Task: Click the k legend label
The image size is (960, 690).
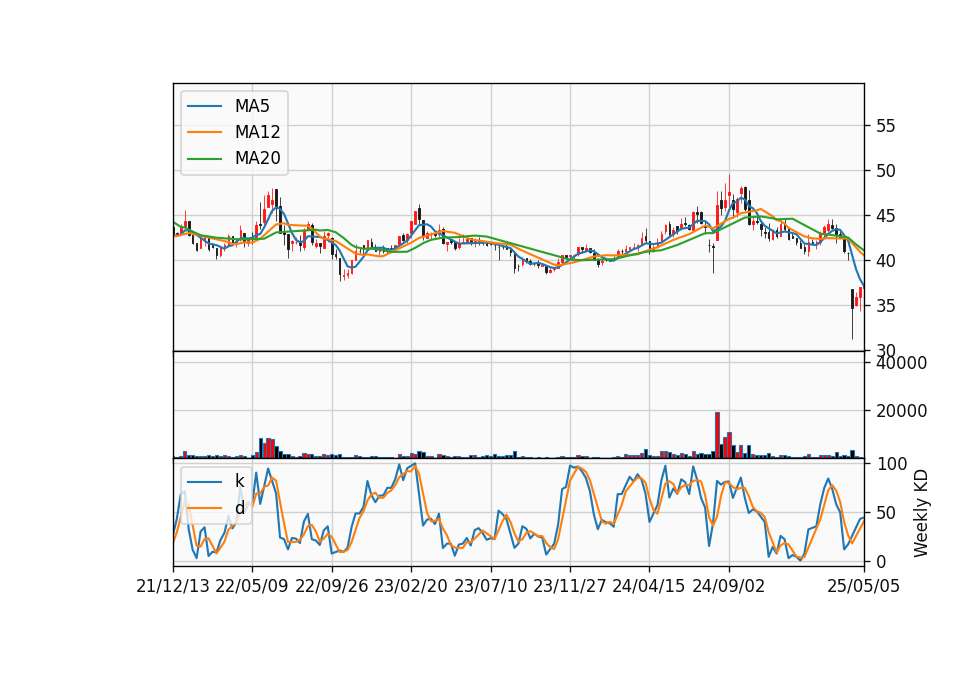Action: (239, 481)
